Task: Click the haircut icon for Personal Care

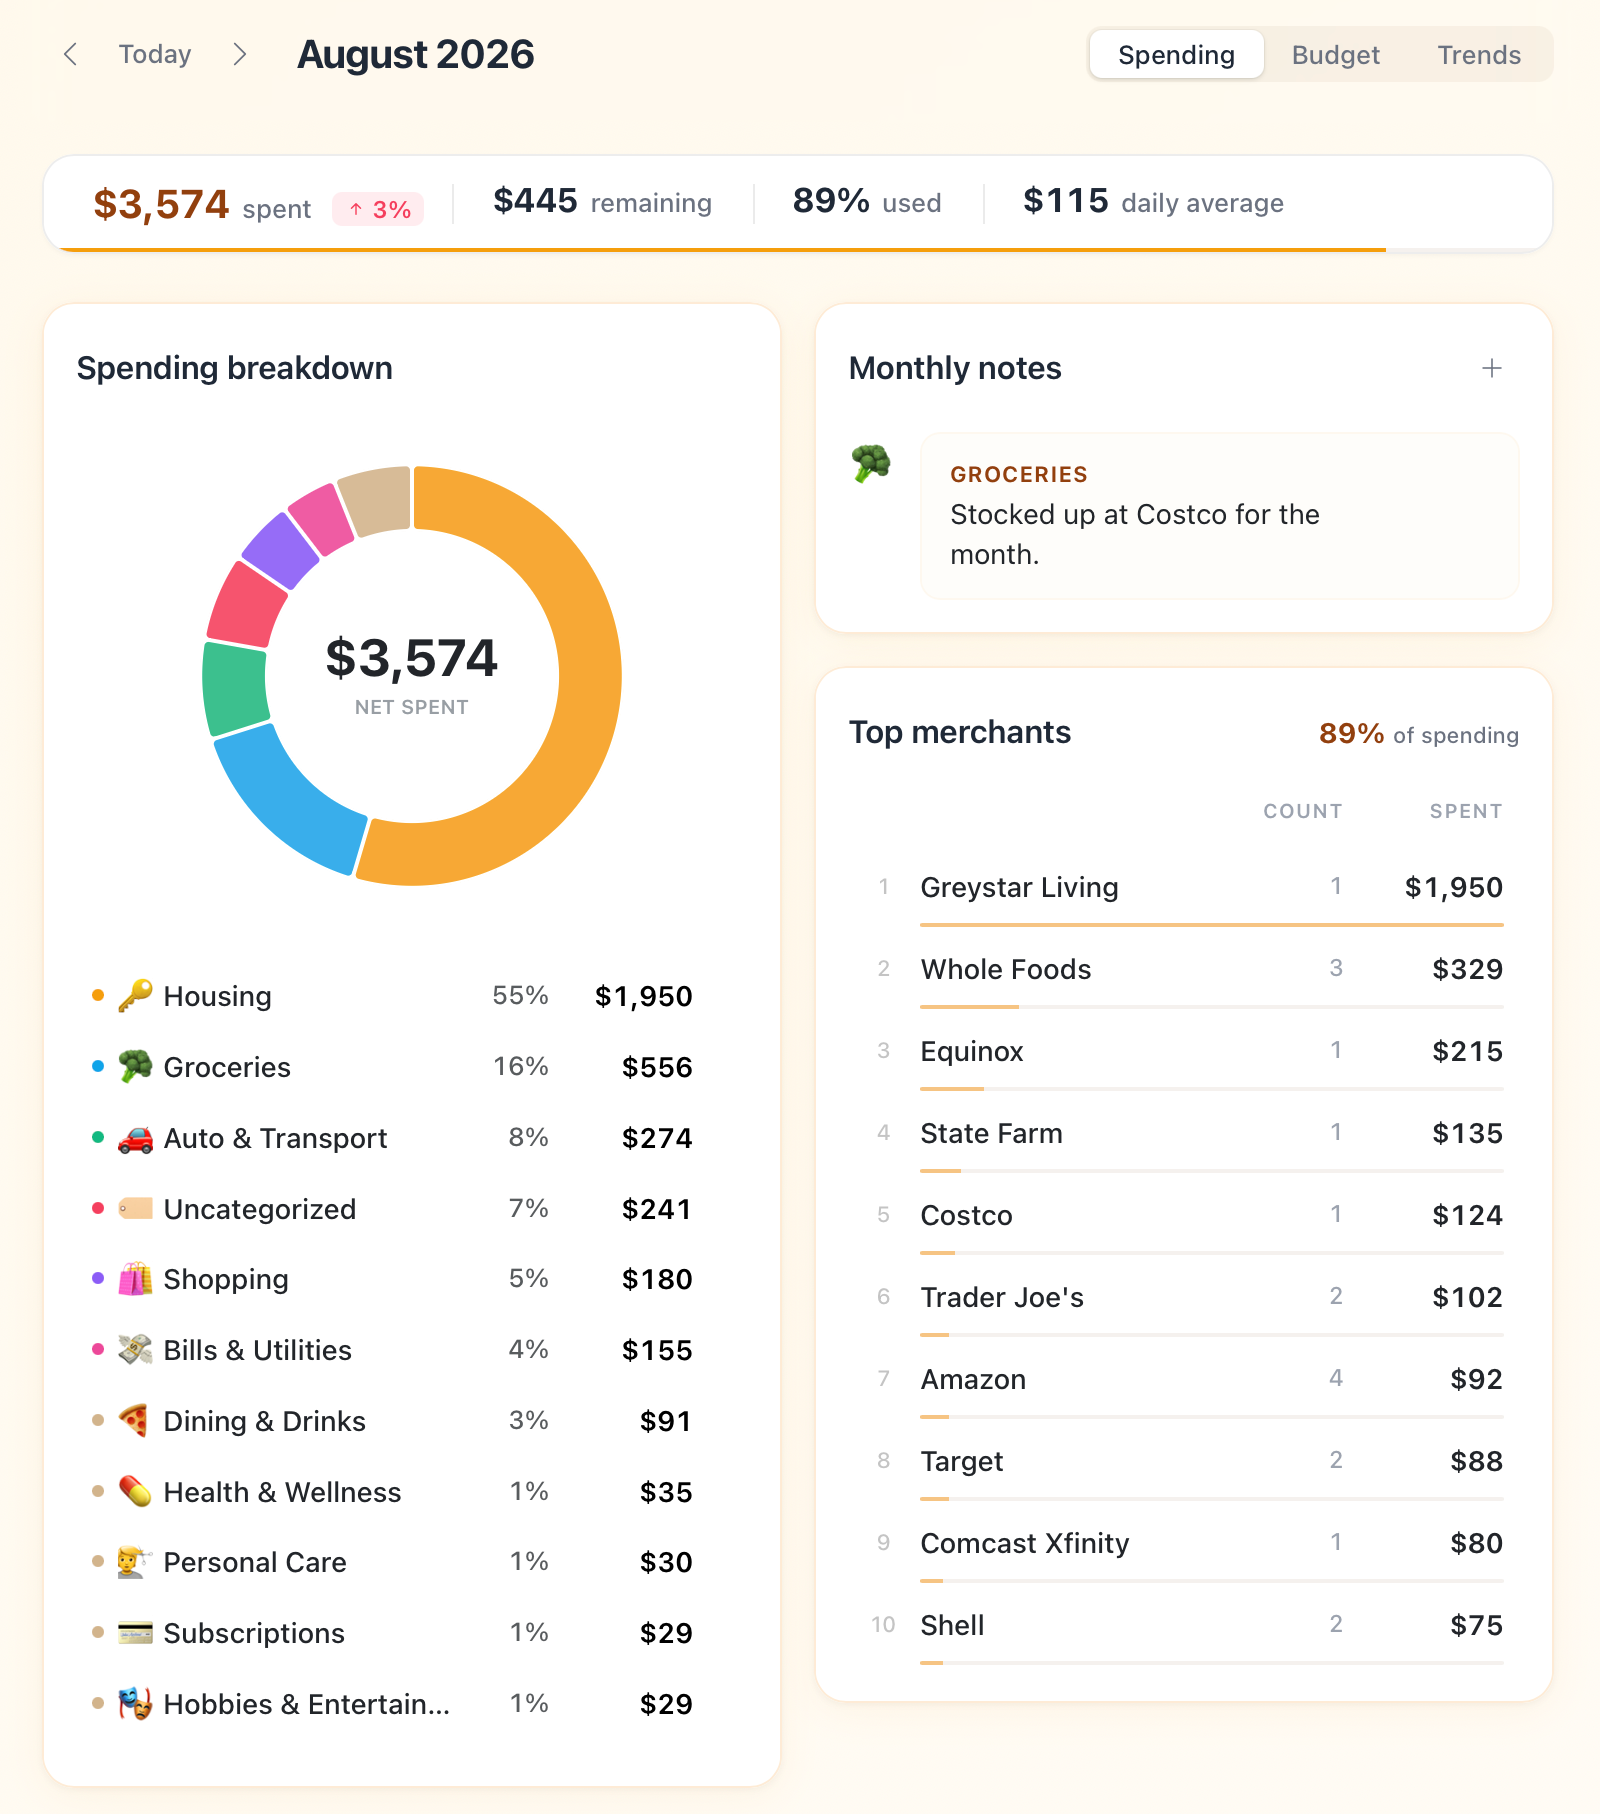Action: click(135, 1562)
